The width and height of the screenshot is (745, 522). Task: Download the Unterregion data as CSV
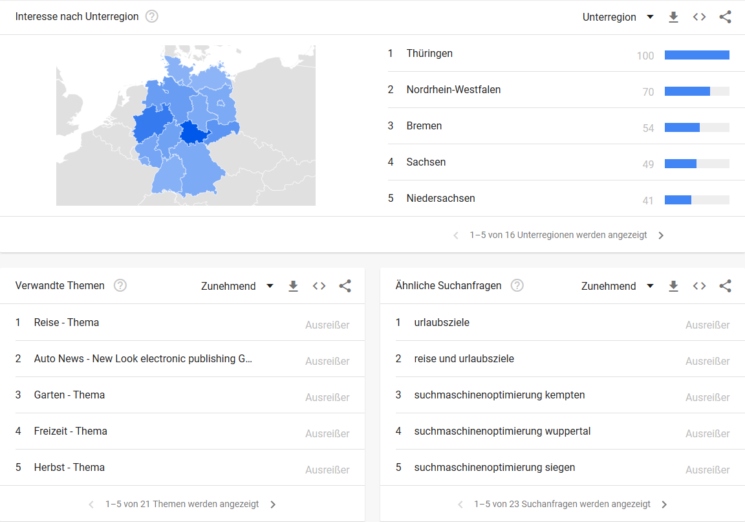click(673, 17)
